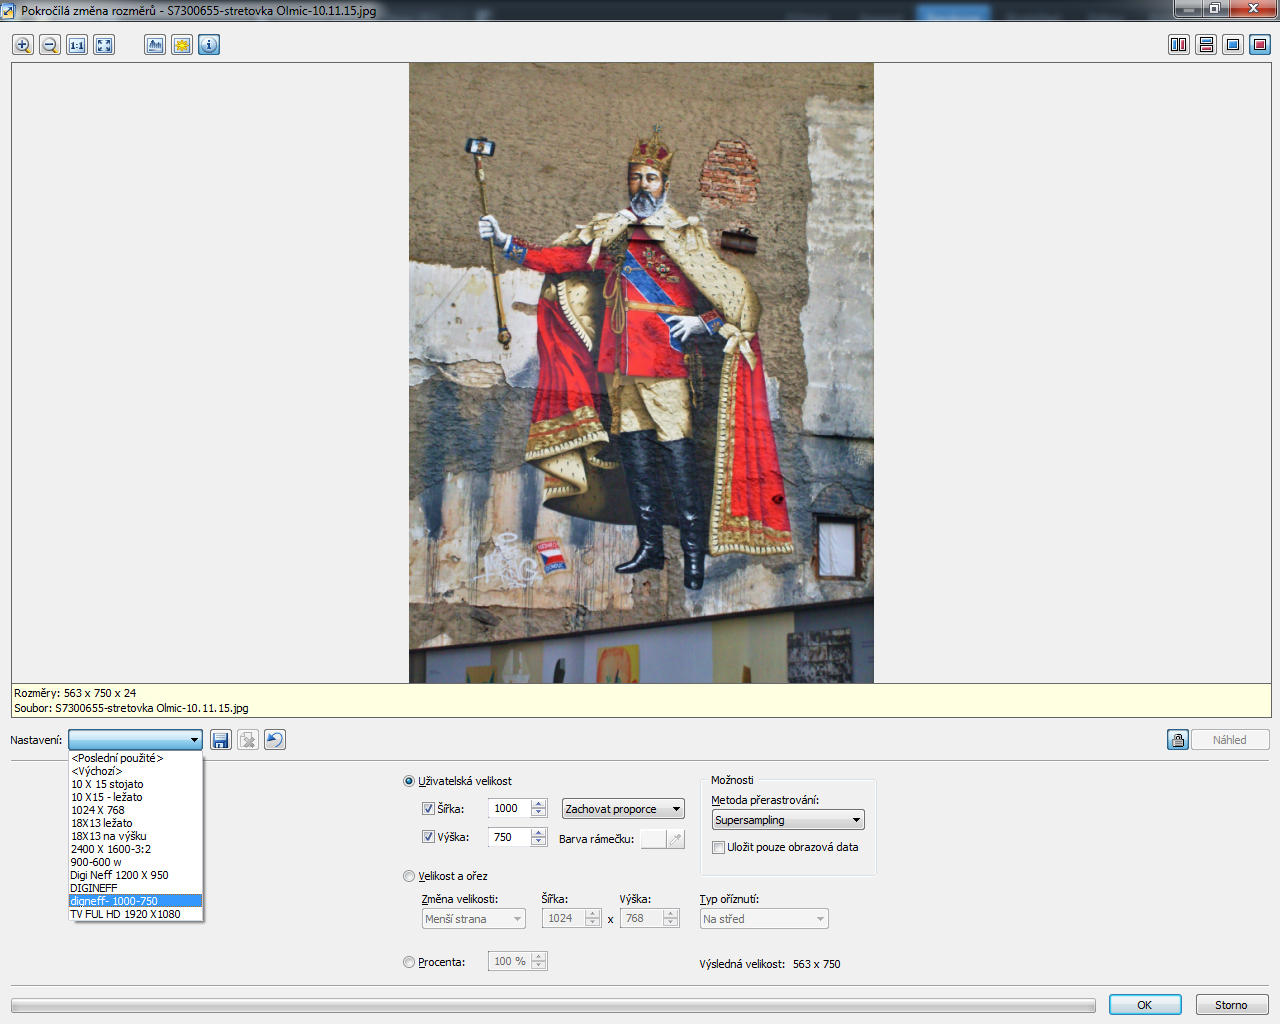Open the 'Zachovat proporce' dropdown

tap(623, 809)
